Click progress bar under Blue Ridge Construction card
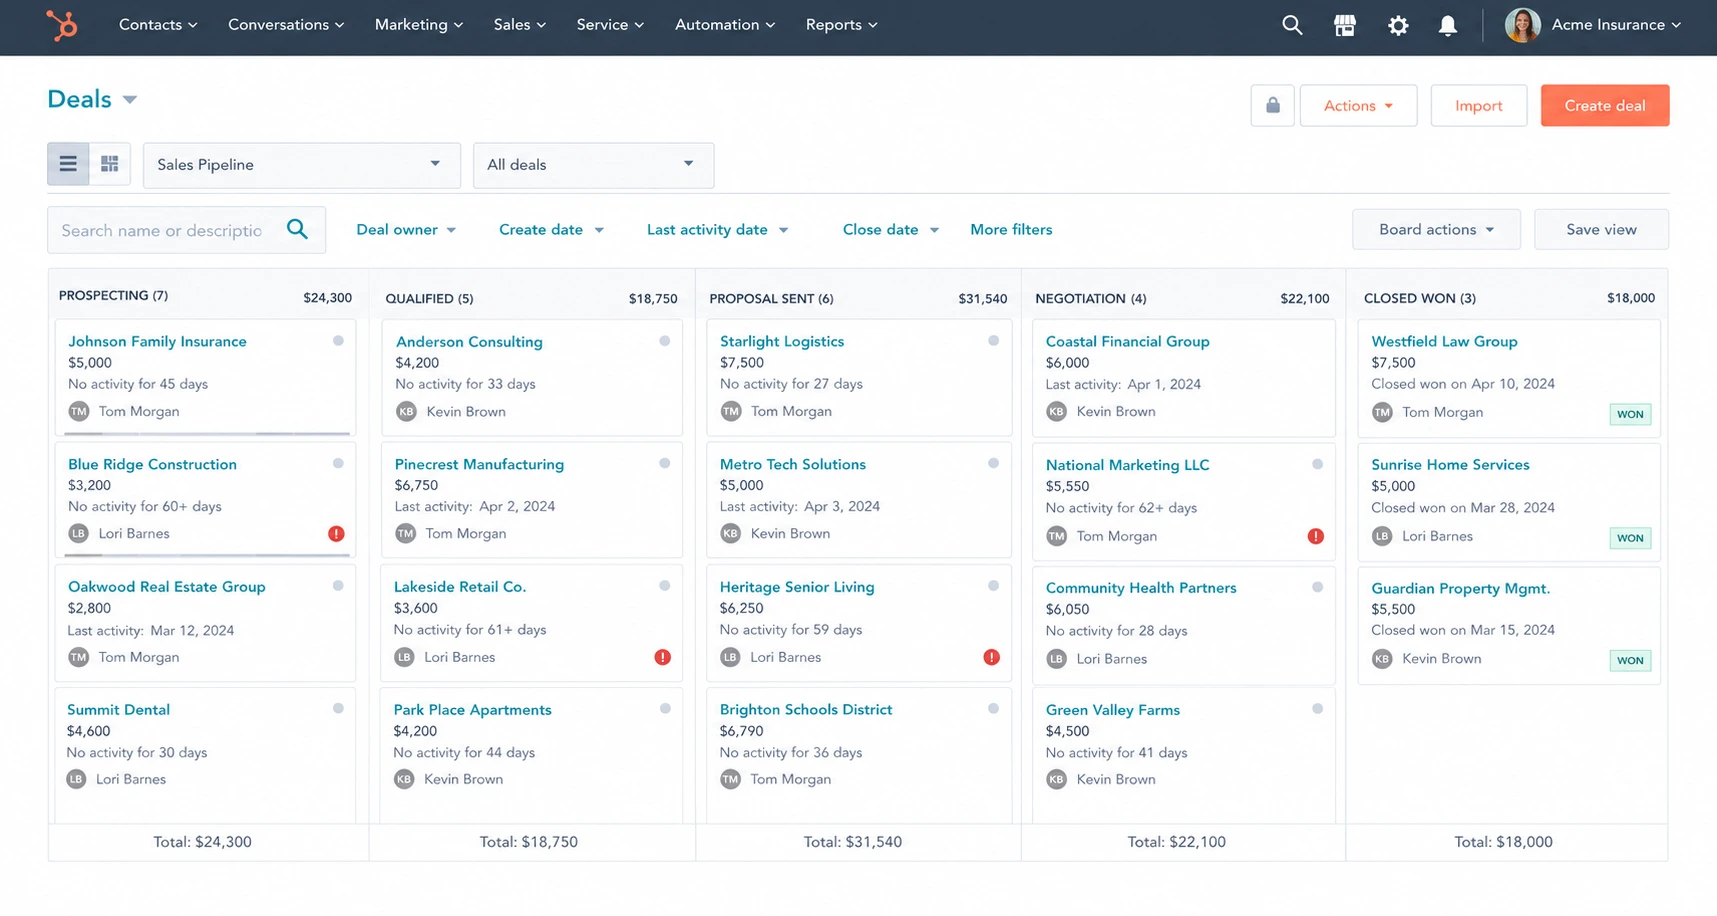This screenshot has width=1717, height=916. (207, 555)
